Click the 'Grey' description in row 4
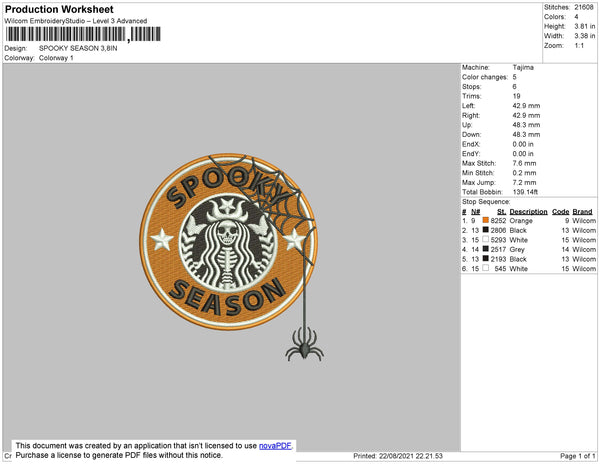Viewport: 600px width, 464px height. (517, 249)
